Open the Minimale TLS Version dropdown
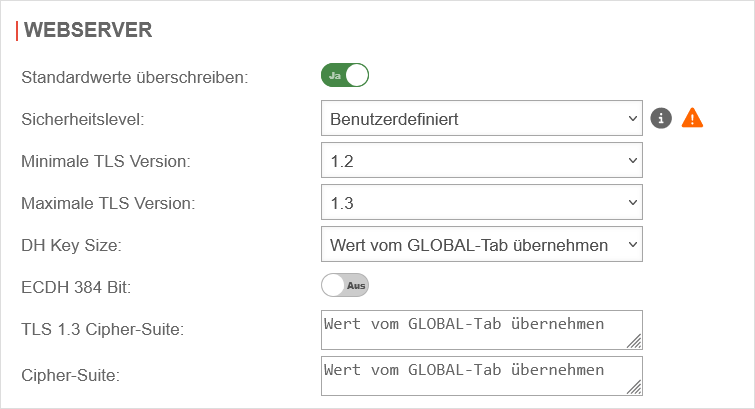Screen dimensions: 755x409 click(x=482, y=160)
